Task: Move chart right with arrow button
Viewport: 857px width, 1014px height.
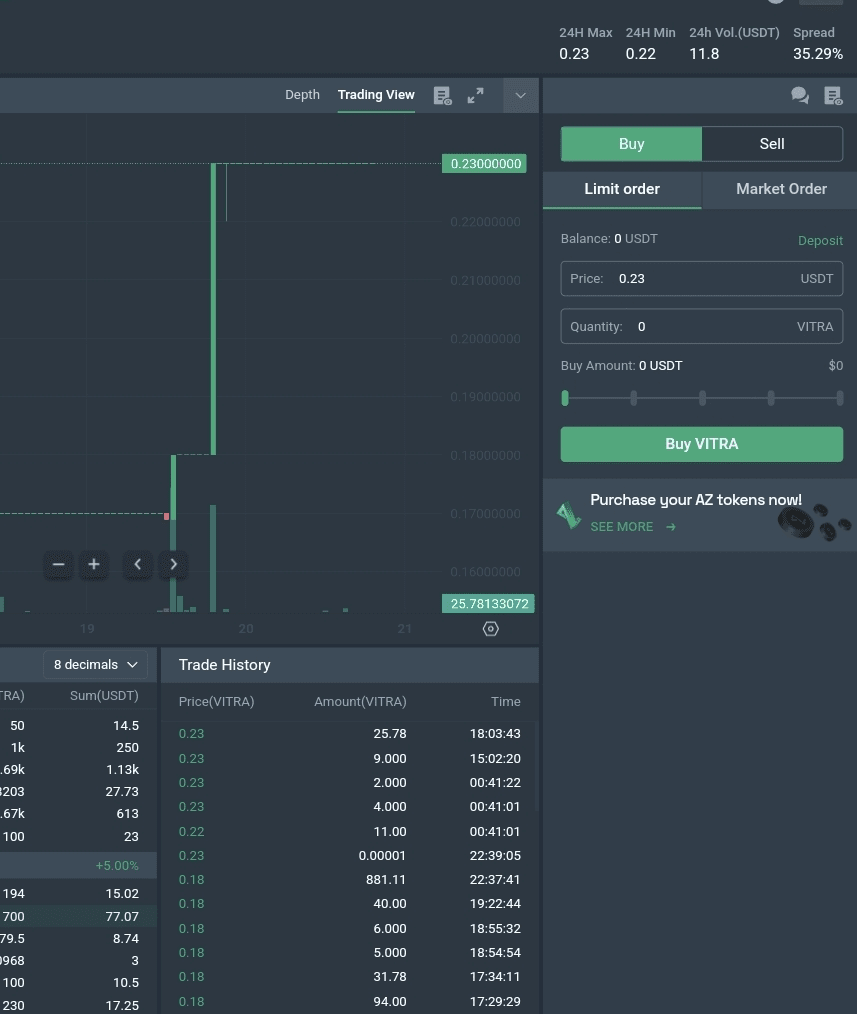Action: pyautogui.click(x=173, y=565)
